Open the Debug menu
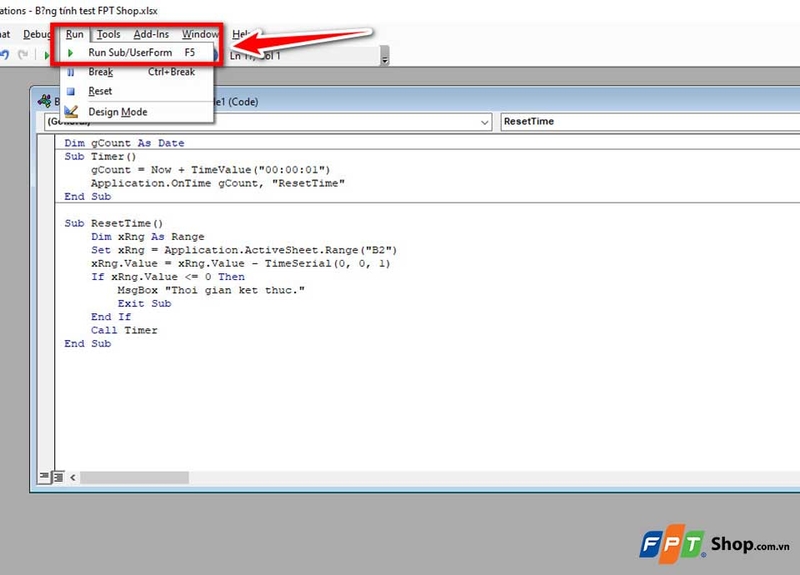Viewport: 800px width, 575px height. [x=37, y=34]
